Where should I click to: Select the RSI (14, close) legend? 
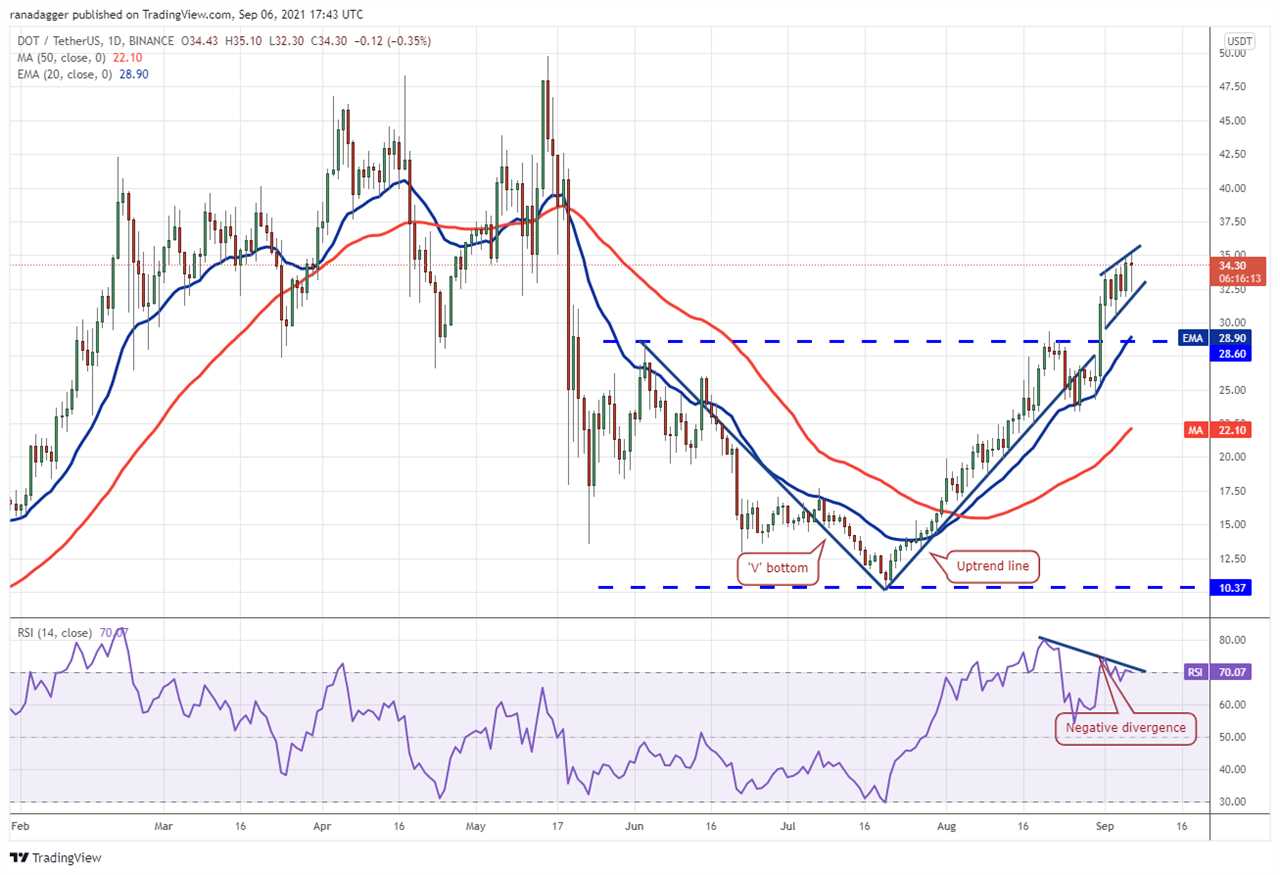(54, 633)
